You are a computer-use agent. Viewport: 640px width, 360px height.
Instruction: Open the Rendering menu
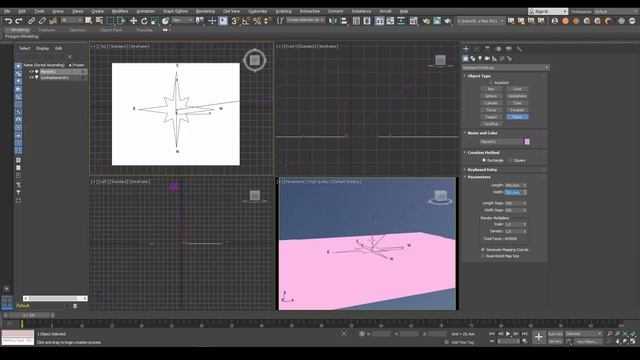point(205,11)
